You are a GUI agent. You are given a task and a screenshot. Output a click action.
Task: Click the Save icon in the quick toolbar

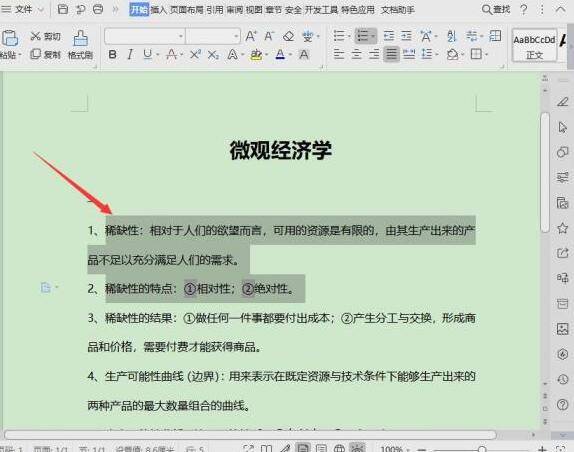point(63,9)
